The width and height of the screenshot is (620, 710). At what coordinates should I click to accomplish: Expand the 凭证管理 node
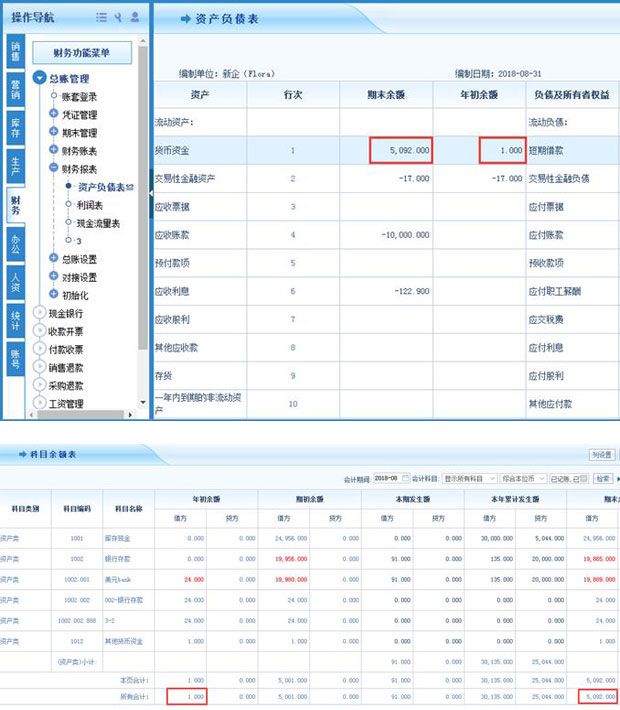click(x=53, y=114)
